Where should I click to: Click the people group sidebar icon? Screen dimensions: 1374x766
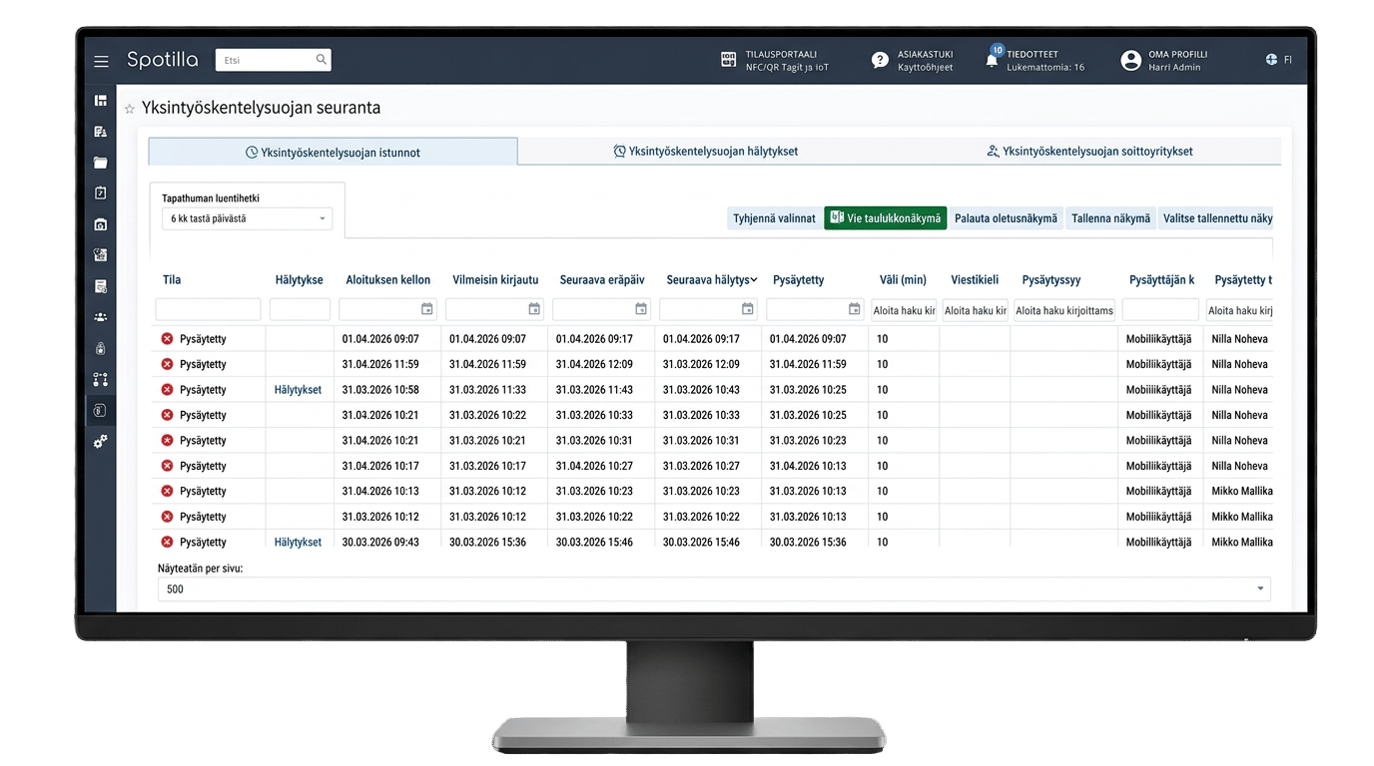click(100, 317)
